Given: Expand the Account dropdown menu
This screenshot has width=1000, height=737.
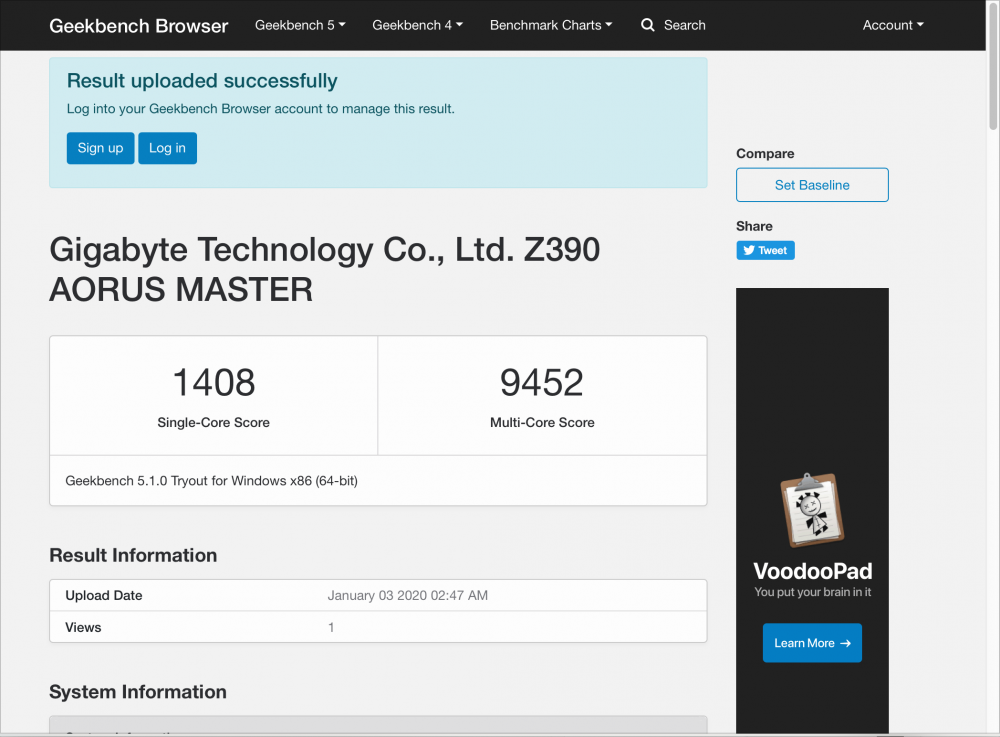Looking at the screenshot, I should (x=893, y=25).
